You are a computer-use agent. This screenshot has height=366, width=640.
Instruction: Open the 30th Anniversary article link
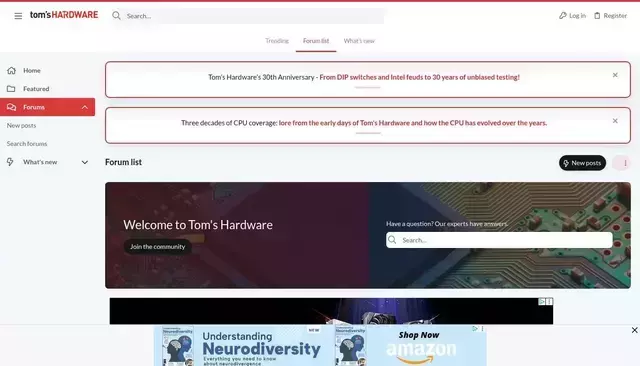[419, 77]
